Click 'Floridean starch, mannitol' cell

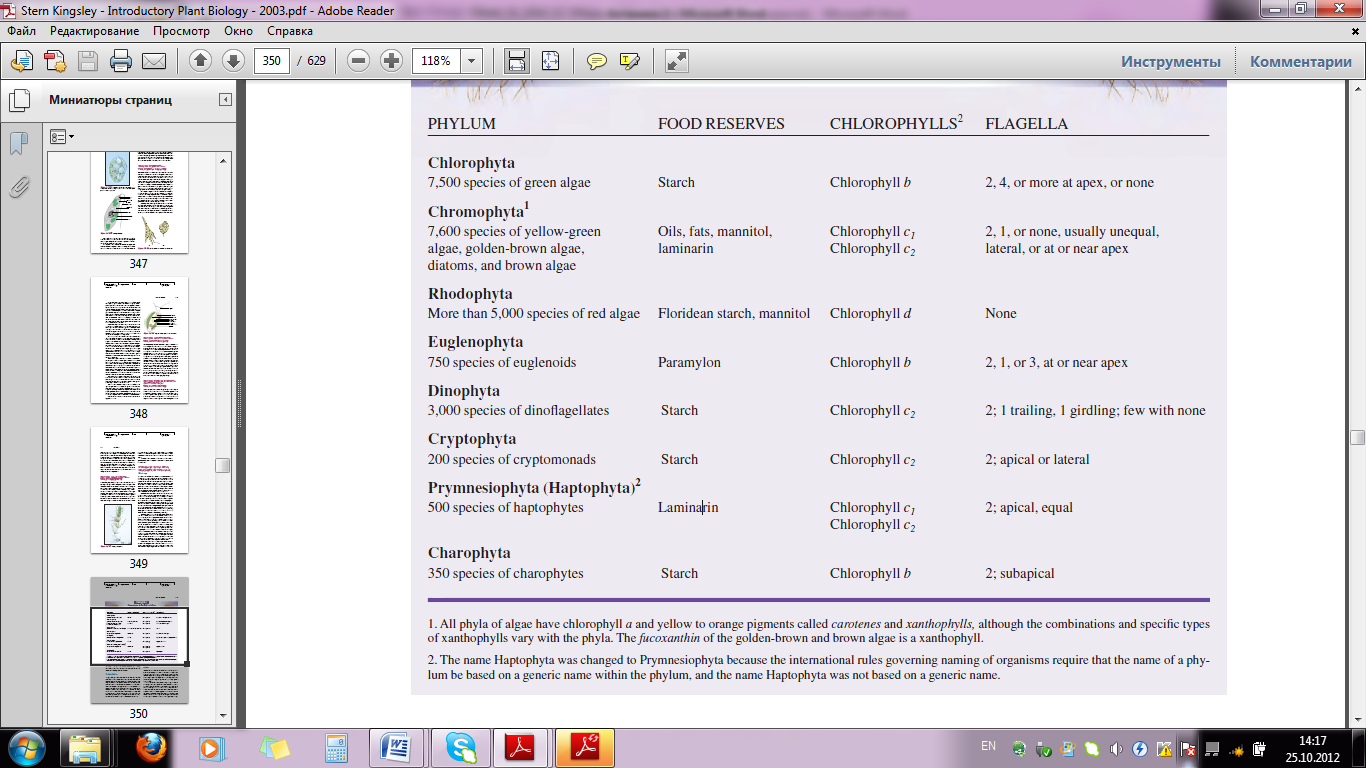tap(734, 313)
